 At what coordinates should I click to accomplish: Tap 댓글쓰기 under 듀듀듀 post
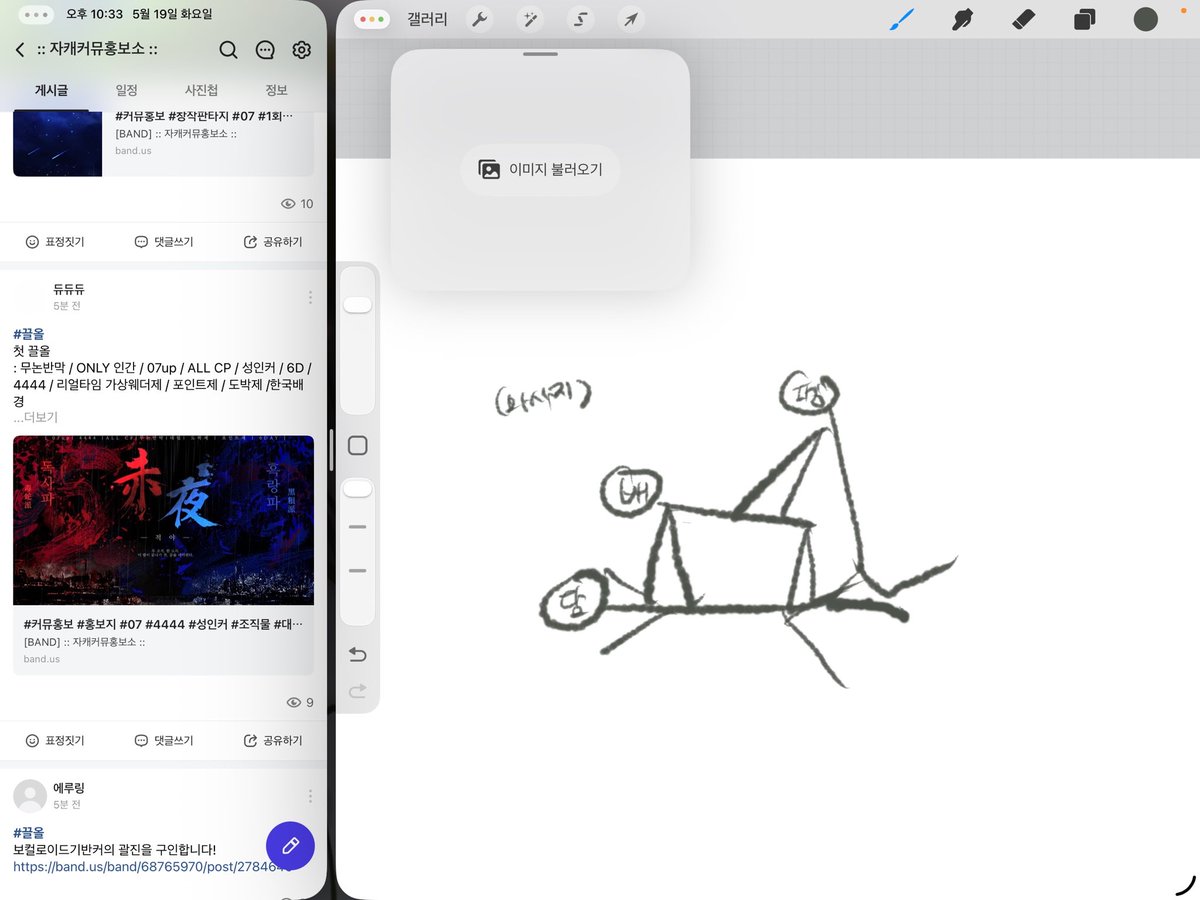click(164, 741)
